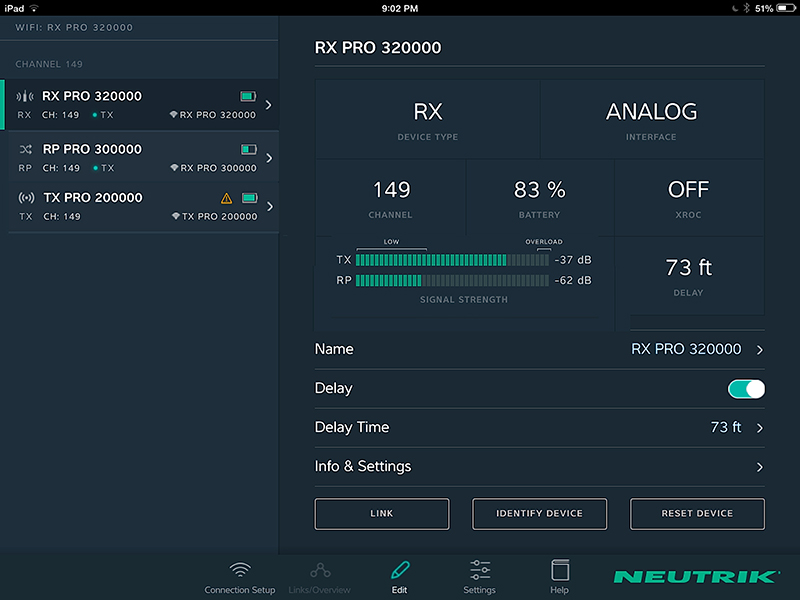This screenshot has height=600, width=800.
Task: Click wifi diamond icon next to RX PRO 300000 sublabel
Action: pyautogui.click(x=174, y=167)
